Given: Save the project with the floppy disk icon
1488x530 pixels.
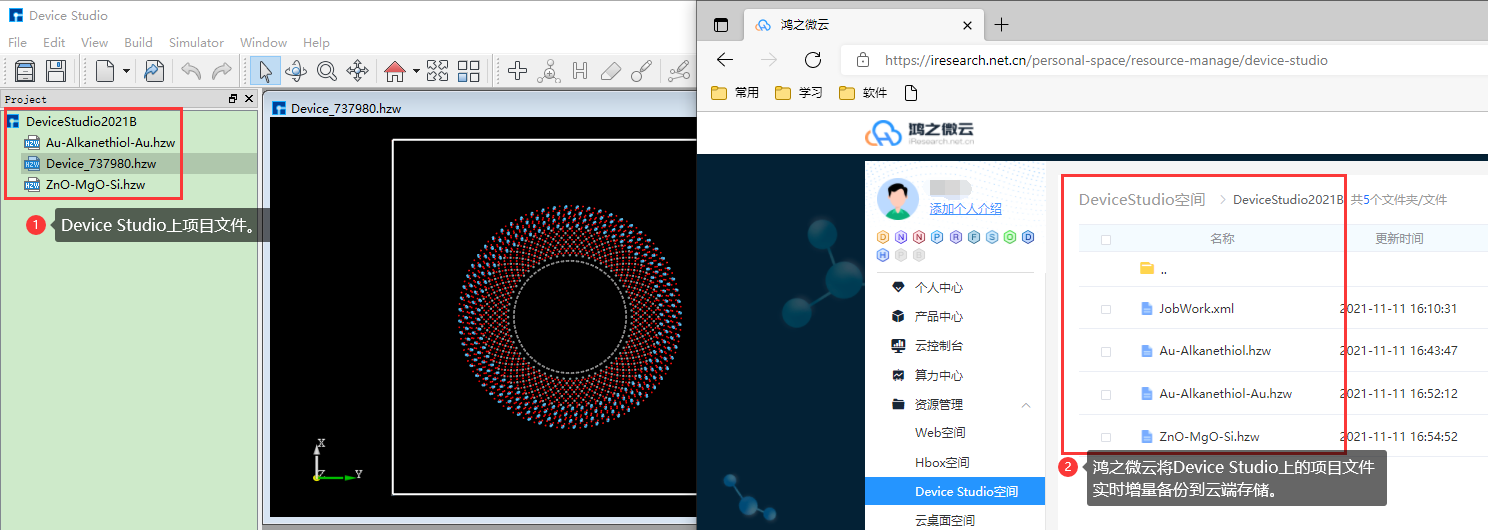Looking at the screenshot, I should click(x=56, y=70).
